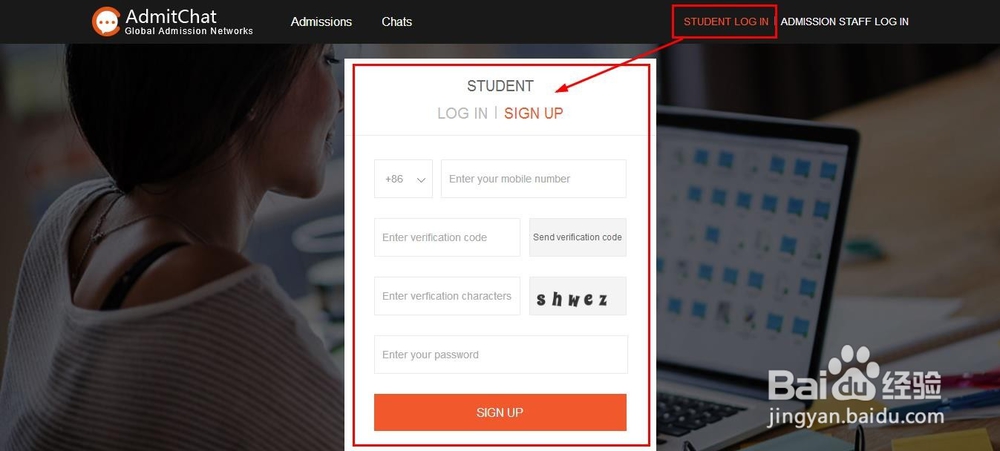Focus the verification code input field
The height and width of the screenshot is (451, 1000).
coord(447,237)
